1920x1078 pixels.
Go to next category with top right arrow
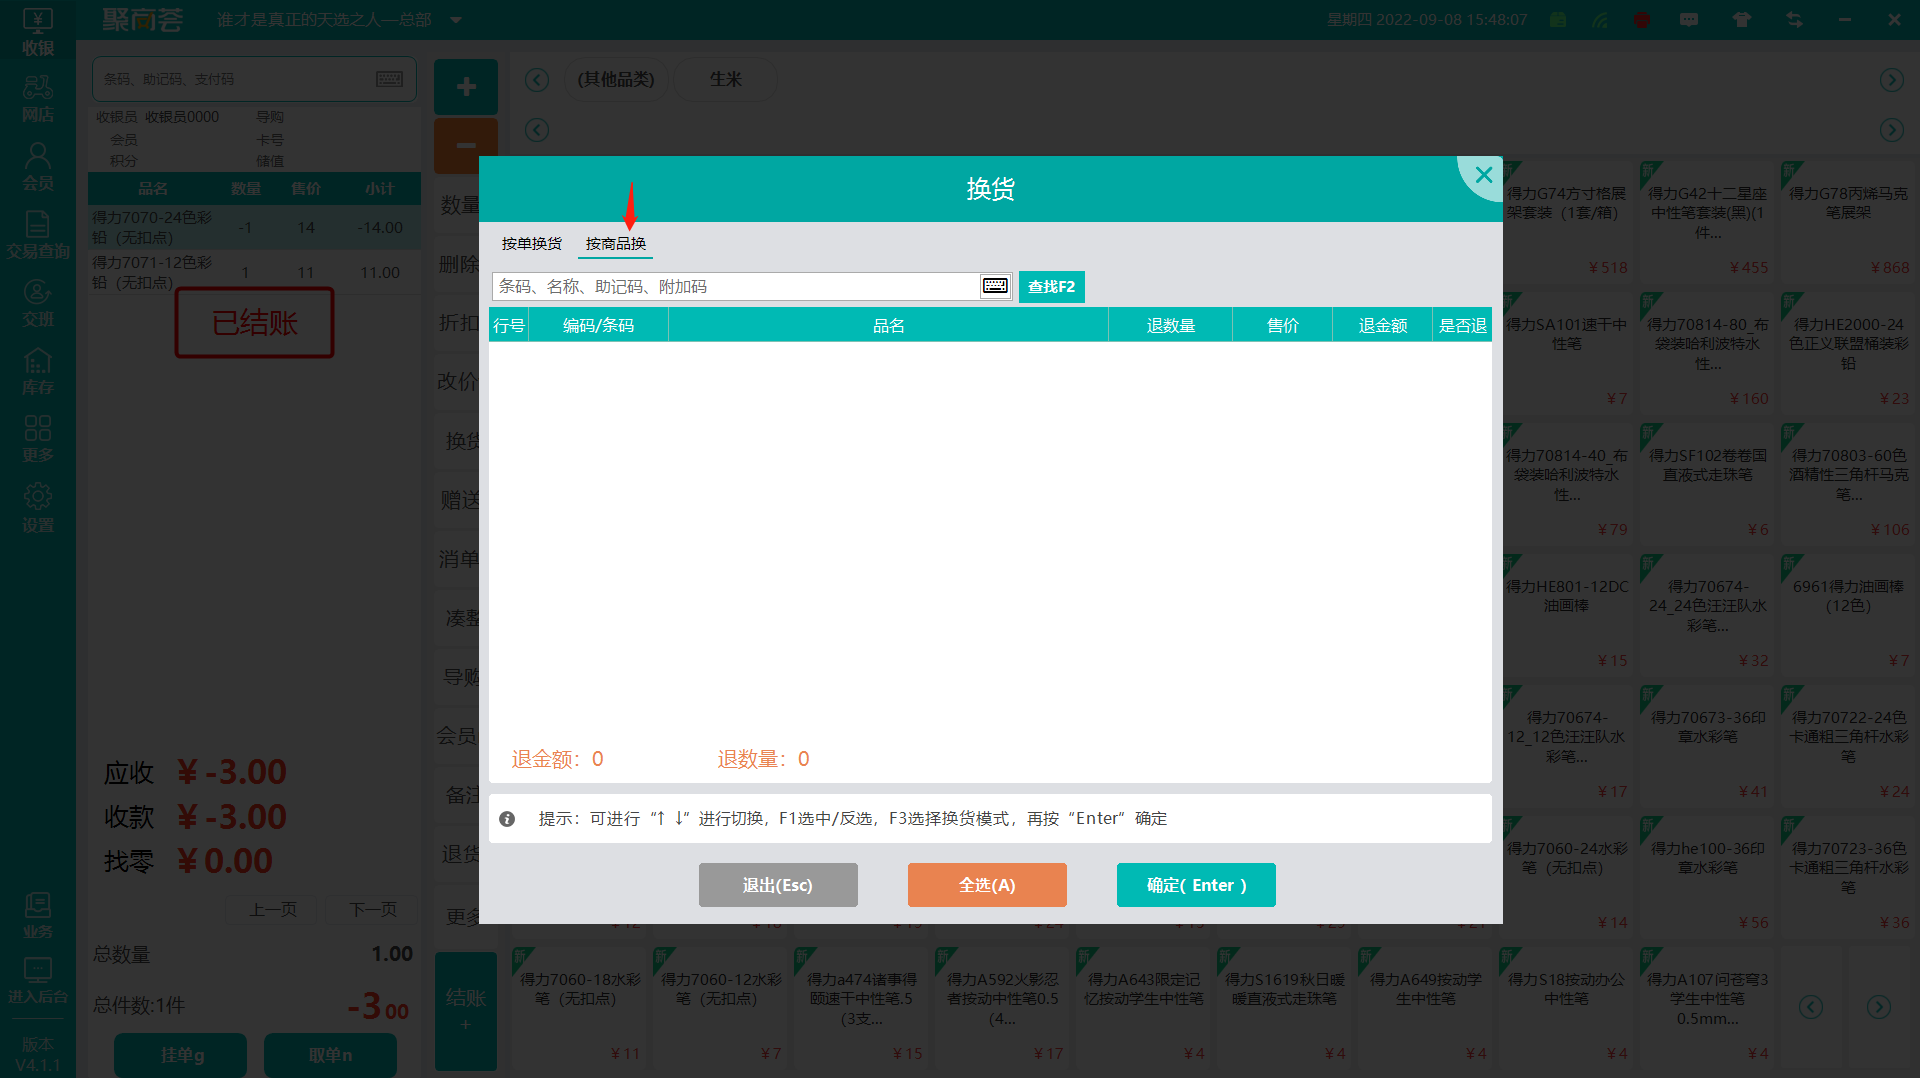click(1891, 80)
